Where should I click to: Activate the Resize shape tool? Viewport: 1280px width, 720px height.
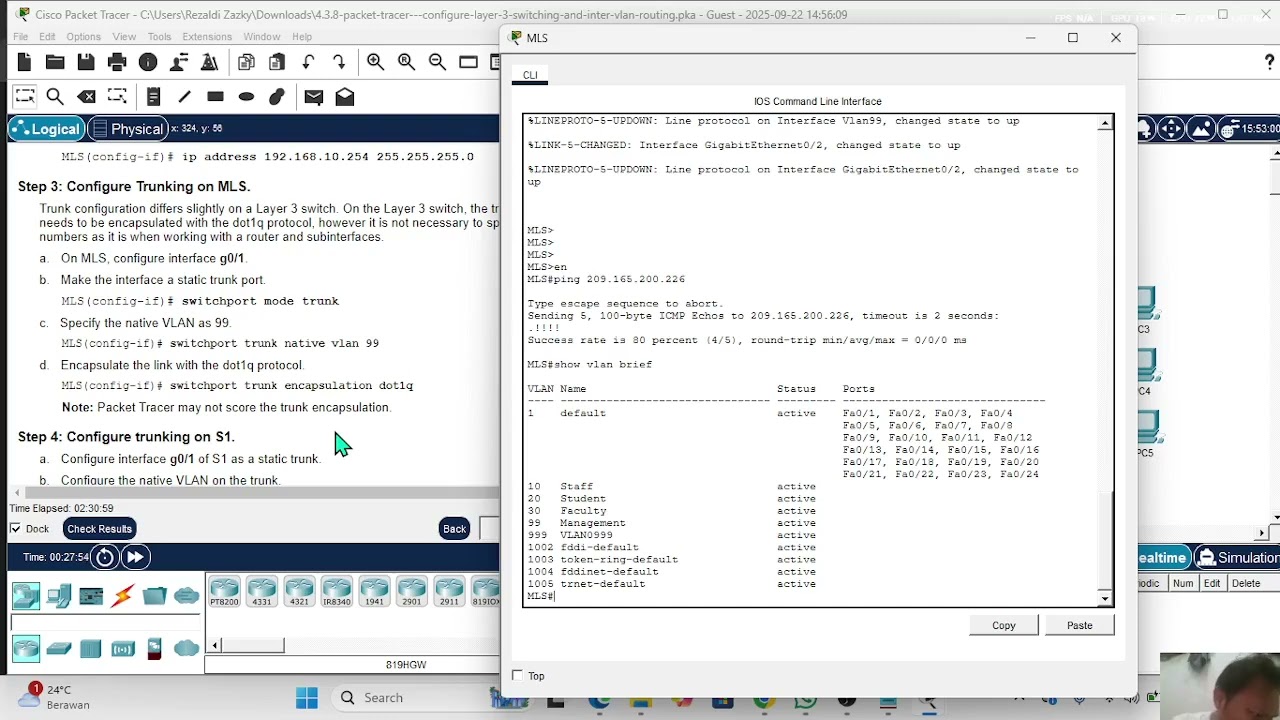(117, 97)
